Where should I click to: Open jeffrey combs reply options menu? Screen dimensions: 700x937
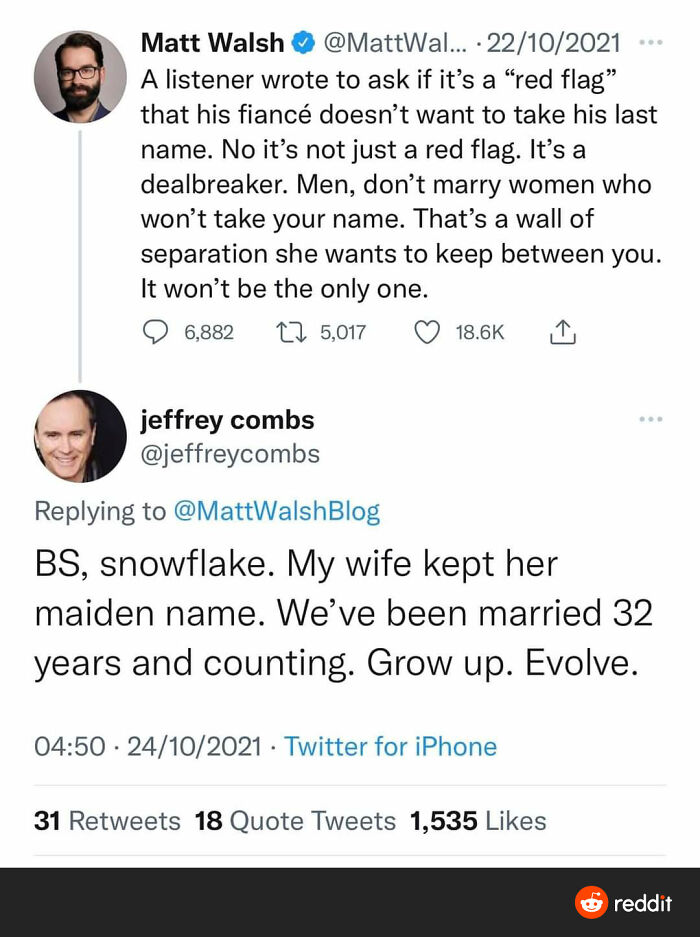tap(651, 419)
